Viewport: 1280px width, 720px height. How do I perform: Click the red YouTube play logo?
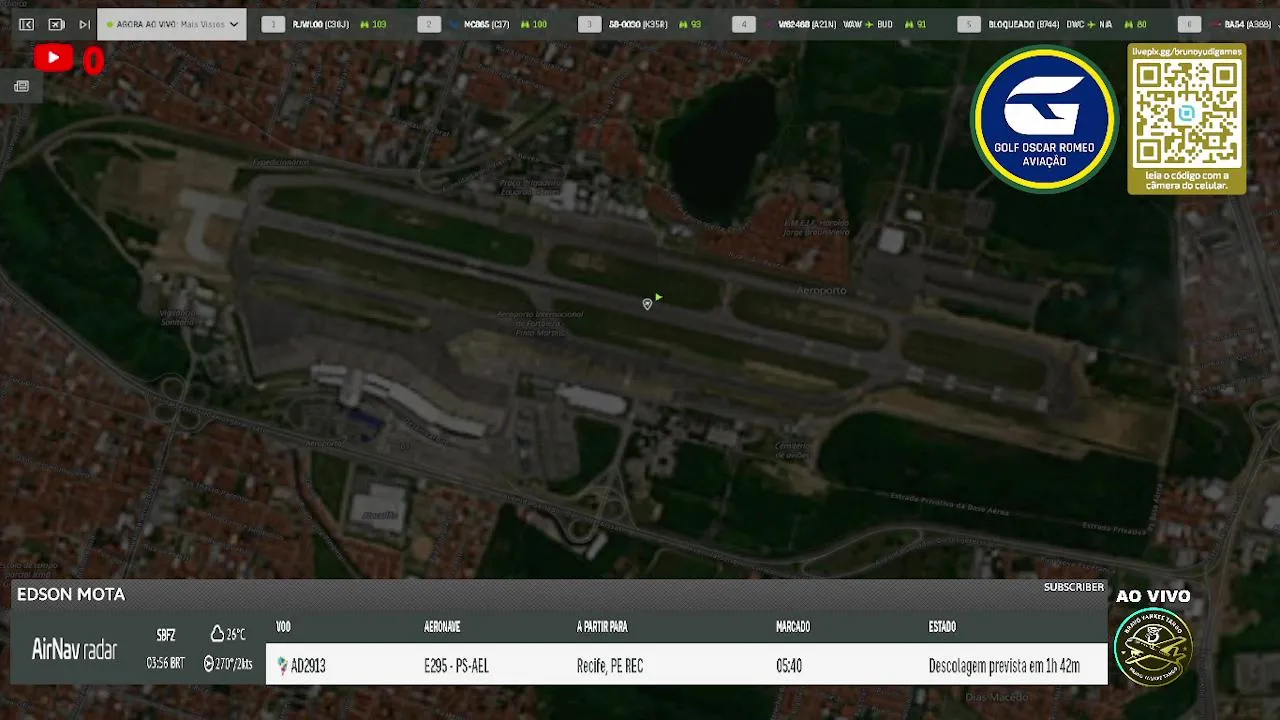point(53,59)
